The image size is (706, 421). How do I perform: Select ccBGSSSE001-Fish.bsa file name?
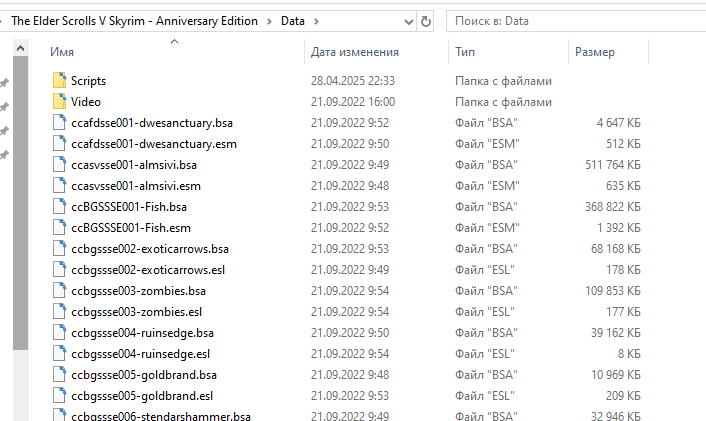(x=129, y=207)
